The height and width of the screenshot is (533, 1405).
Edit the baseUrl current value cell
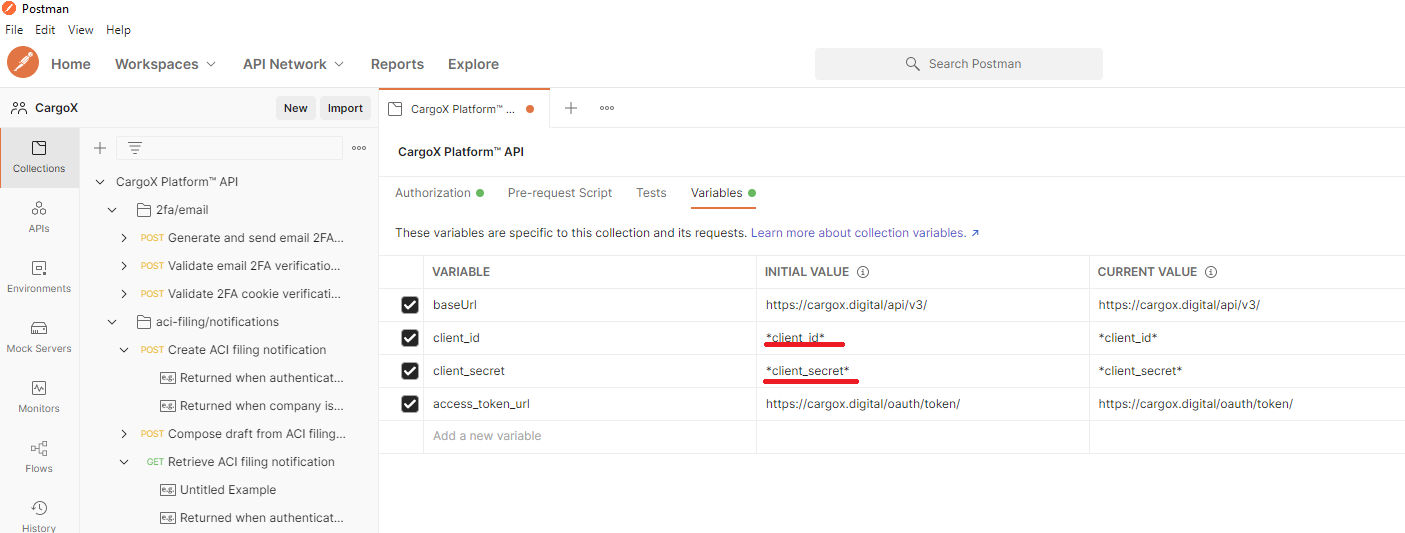1247,305
